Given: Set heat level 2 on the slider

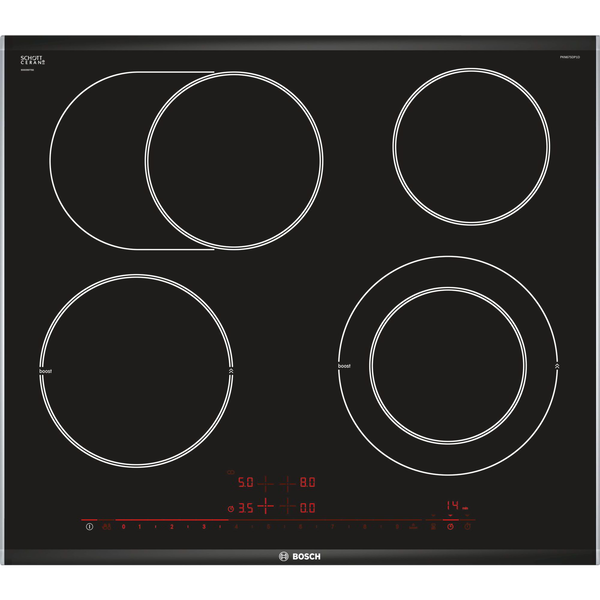Looking at the screenshot, I should [172, 527].
